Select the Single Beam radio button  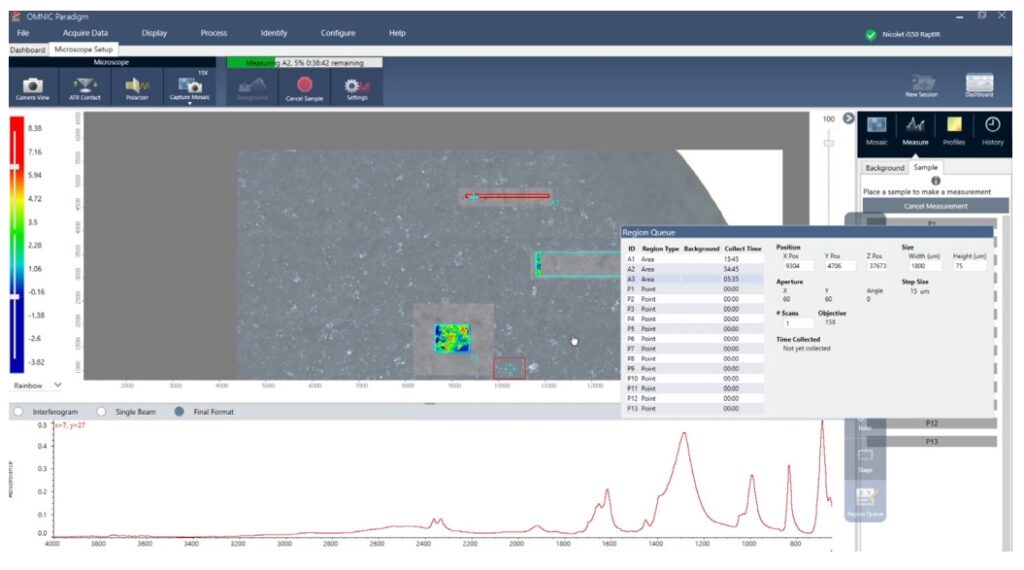pyautogui.click(x=101, y=411)
